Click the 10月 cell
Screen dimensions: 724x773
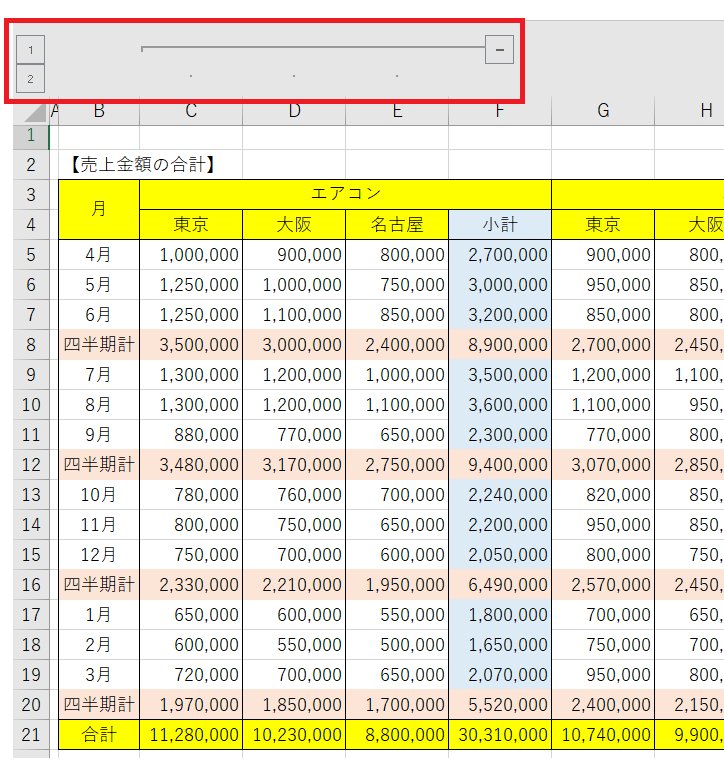click(99, 494)
